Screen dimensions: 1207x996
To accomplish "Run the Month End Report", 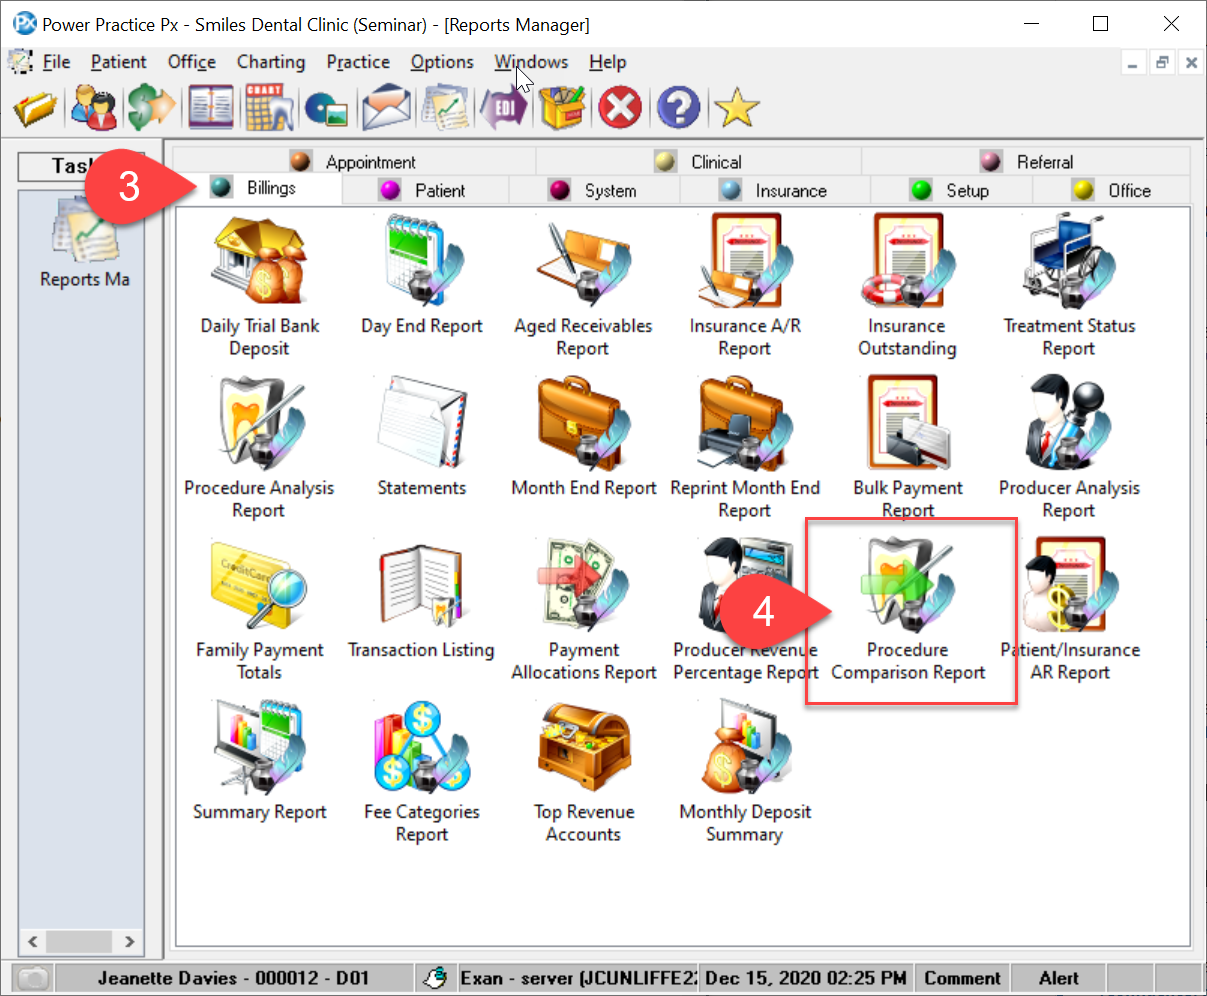I will tap(583, 438).
